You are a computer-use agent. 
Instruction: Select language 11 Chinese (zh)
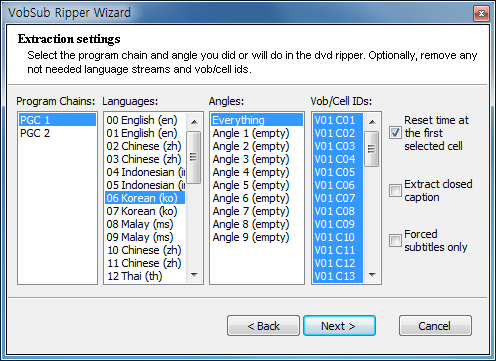coord(145,263)
